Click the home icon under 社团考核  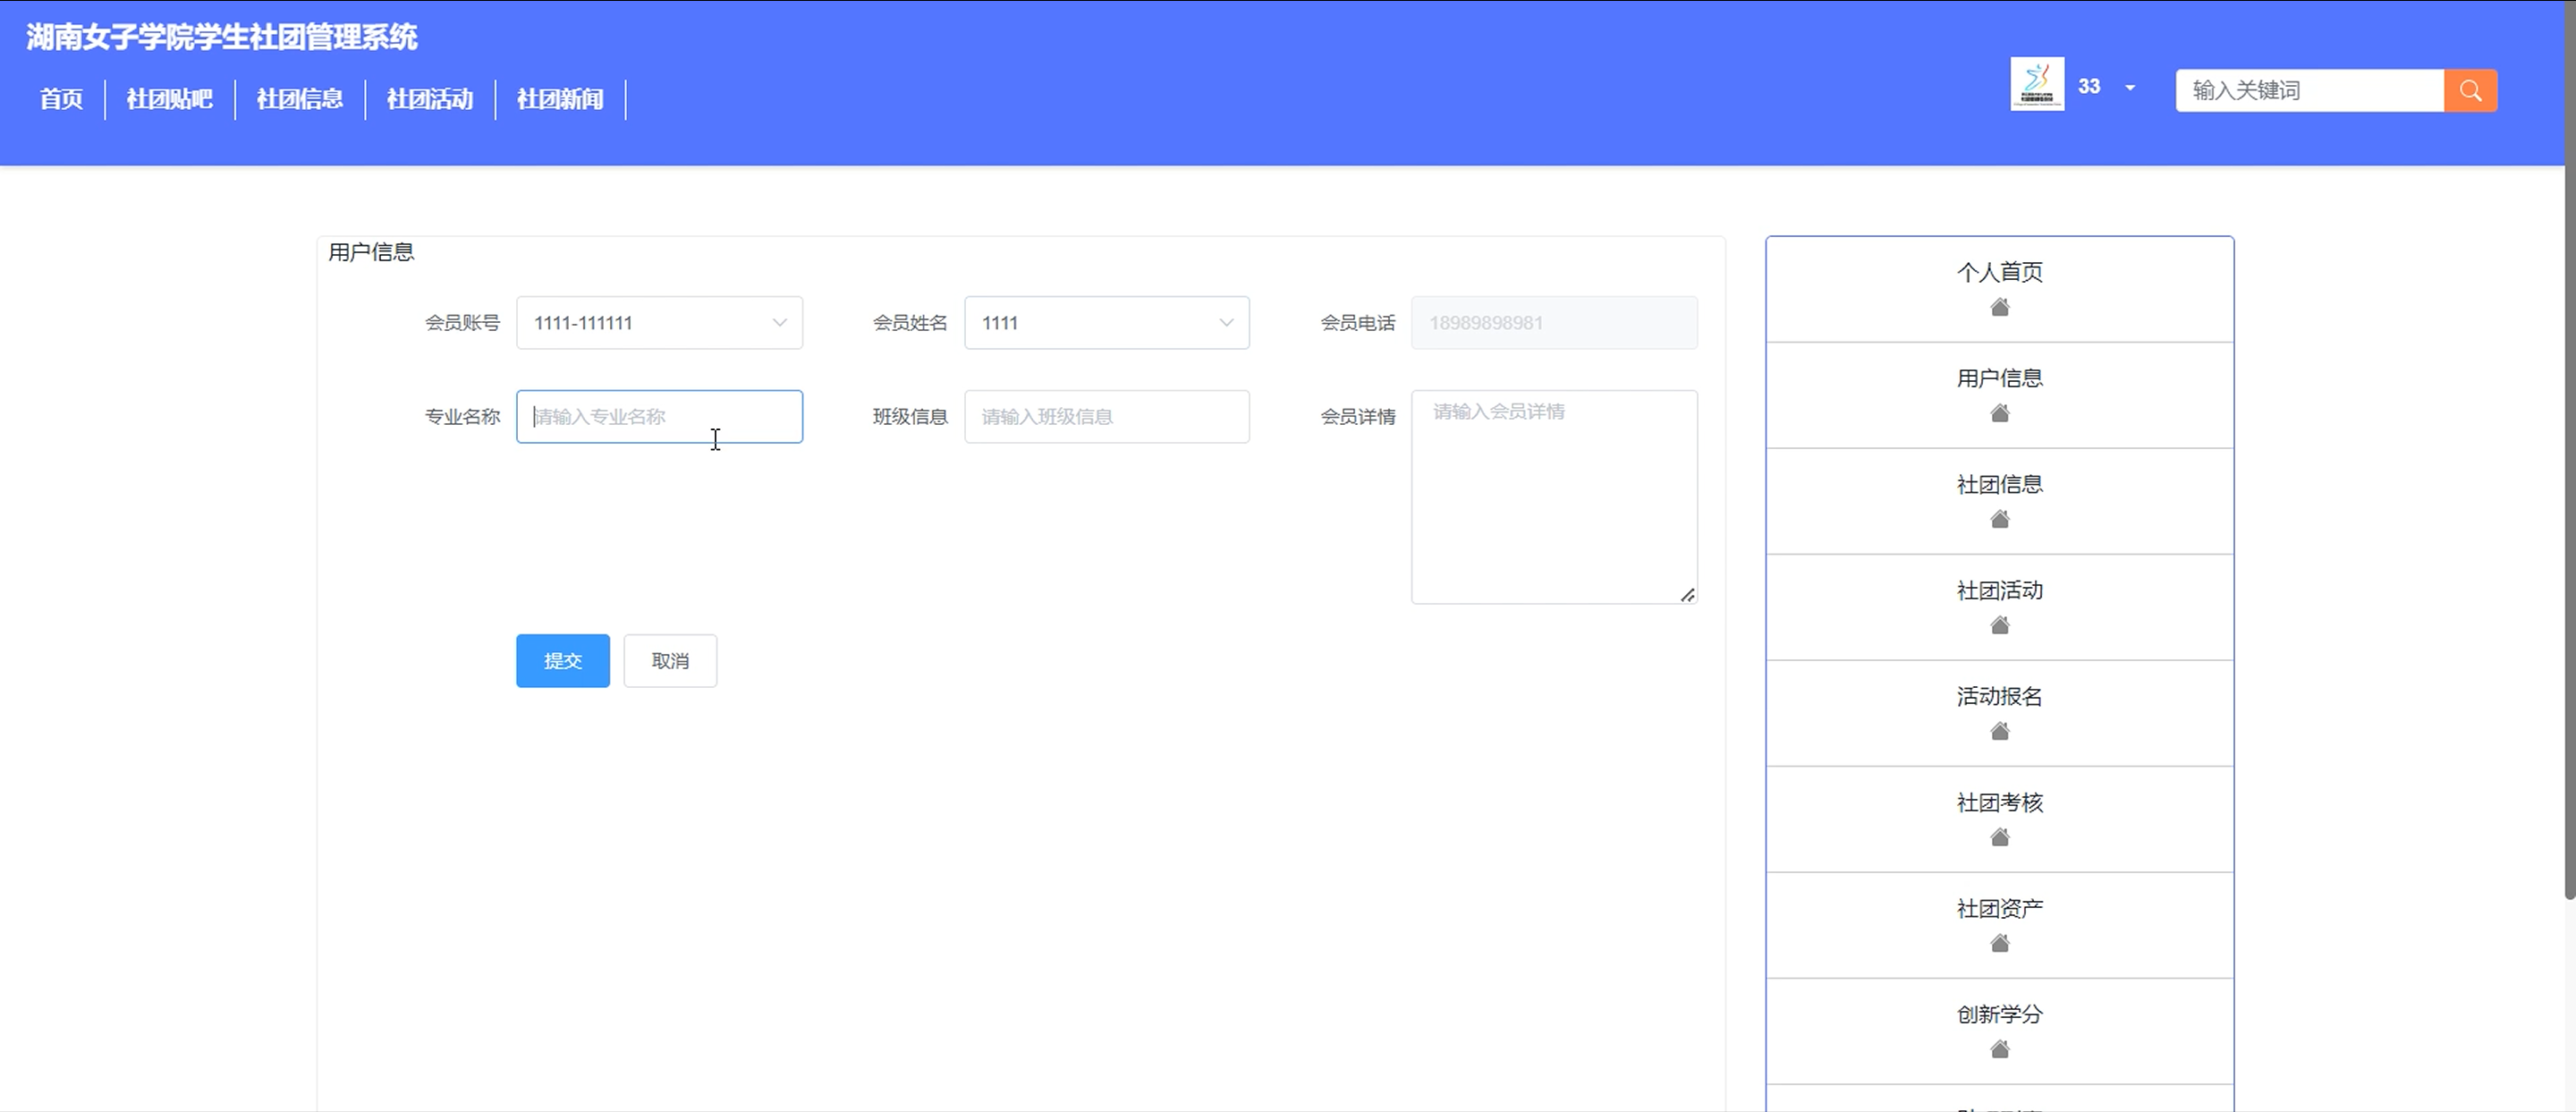1999,838
